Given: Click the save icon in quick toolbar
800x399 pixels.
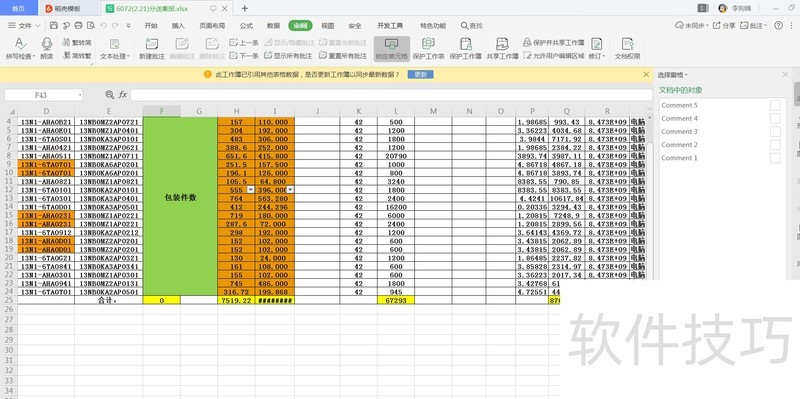Looking at the screenshot, I should [54, 25].
